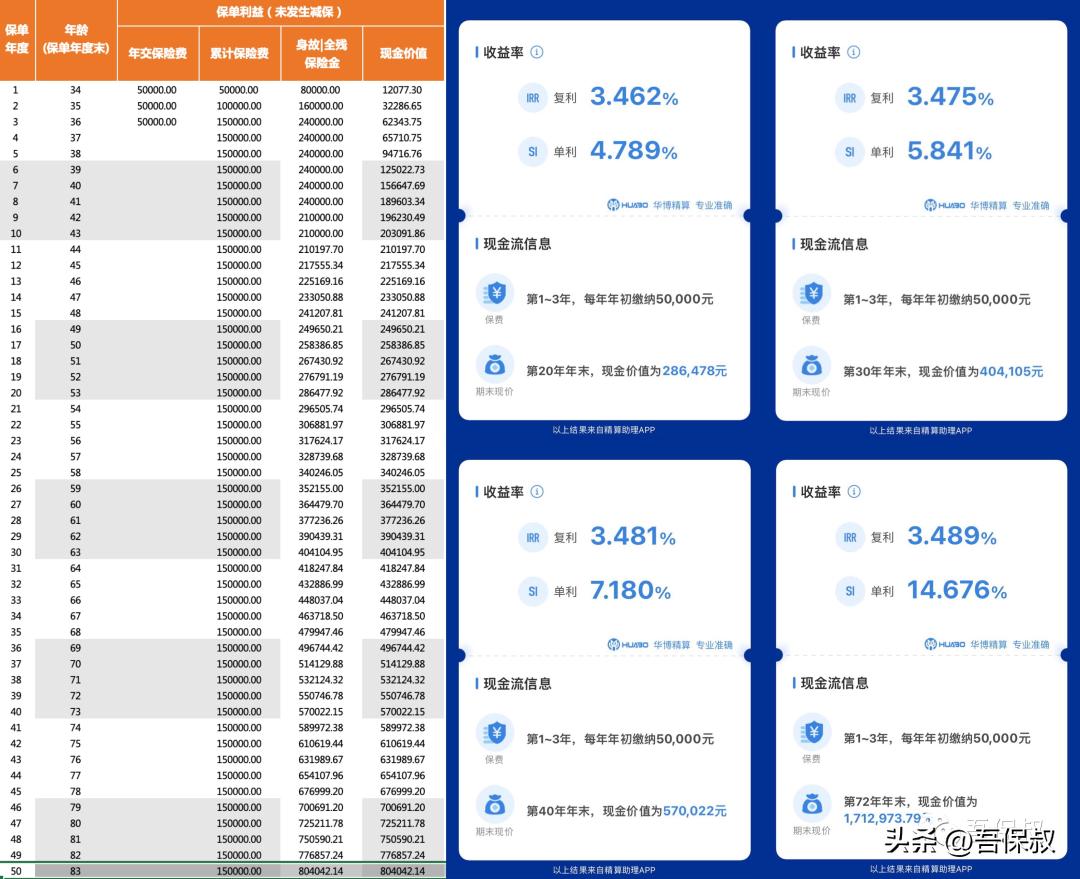Click the 身故|全残保险金 column header
Viewport: 1080px width, 879px height.
[321, 53]
